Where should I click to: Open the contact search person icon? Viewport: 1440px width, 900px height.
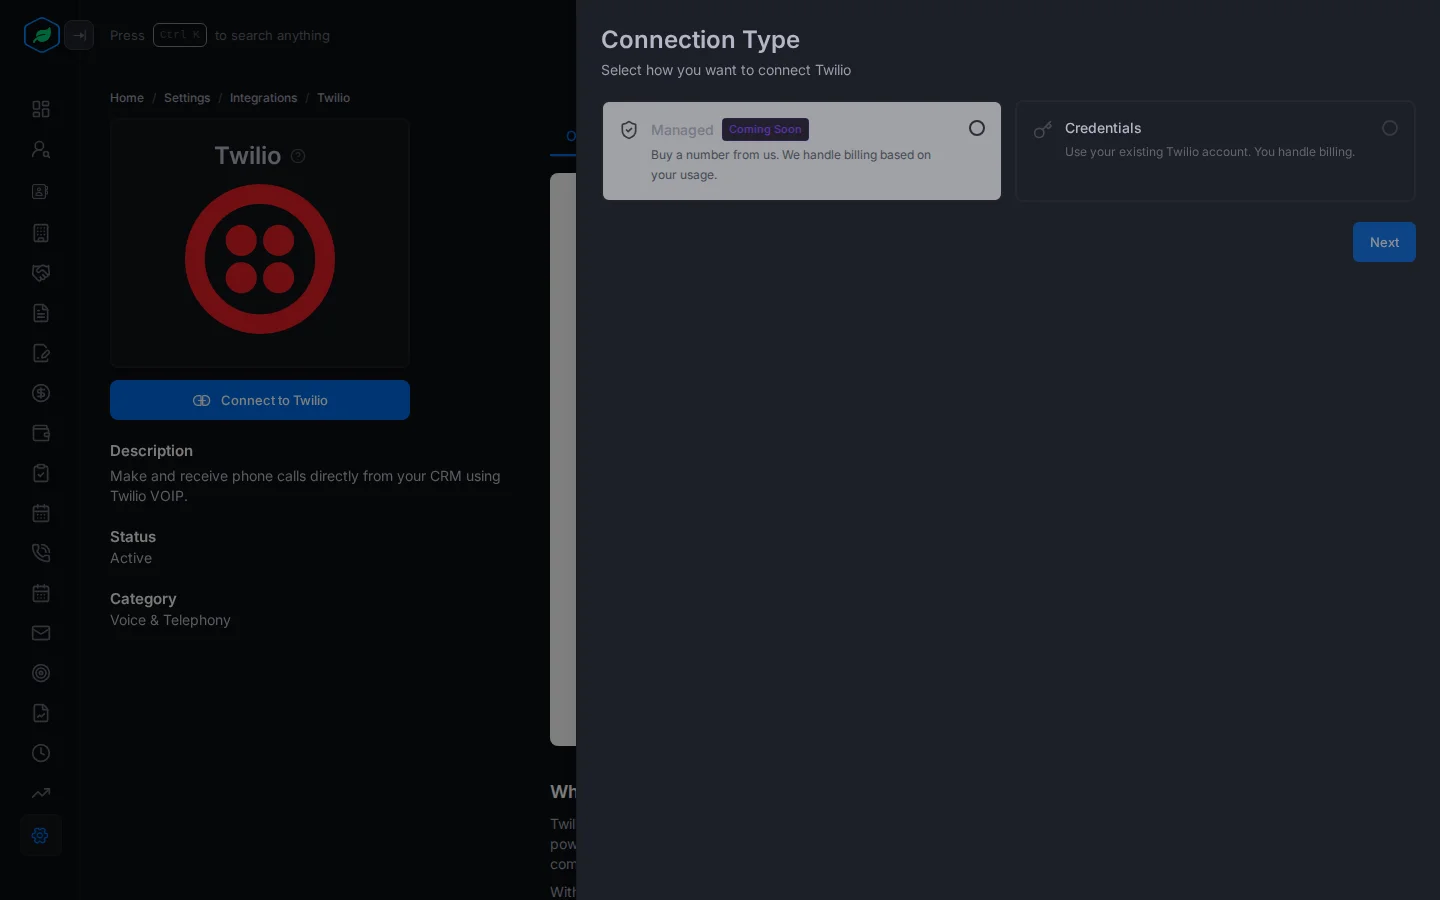click(41, 149)
